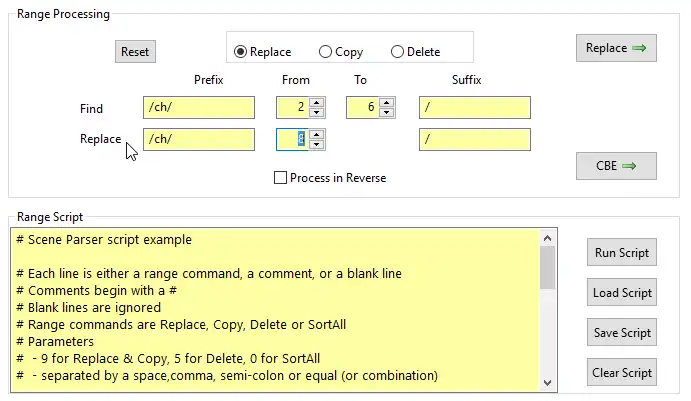
Task: Click the CBE arrow button
Action: tap(616, 166)
